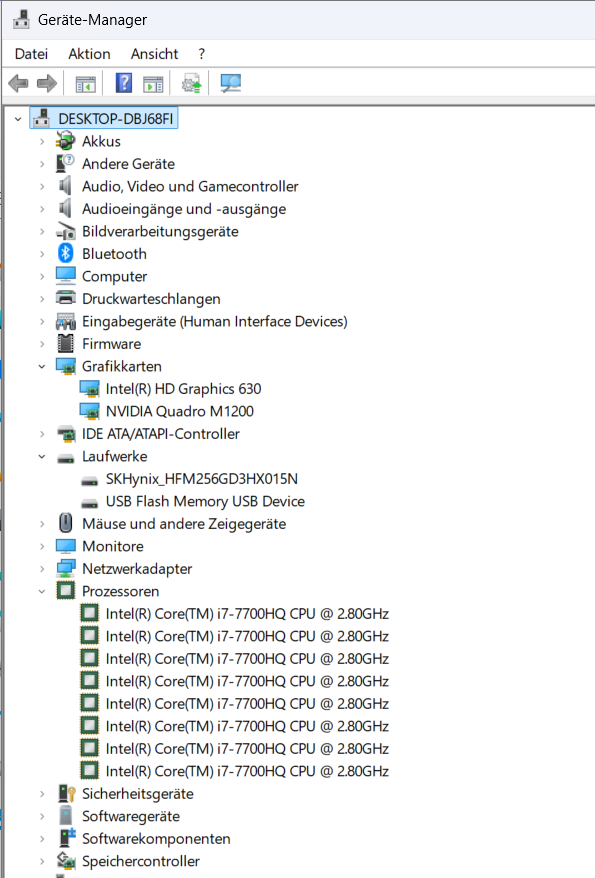Open the ? help menu
Screen dimensions: 595x878
(x=202, y=54)
